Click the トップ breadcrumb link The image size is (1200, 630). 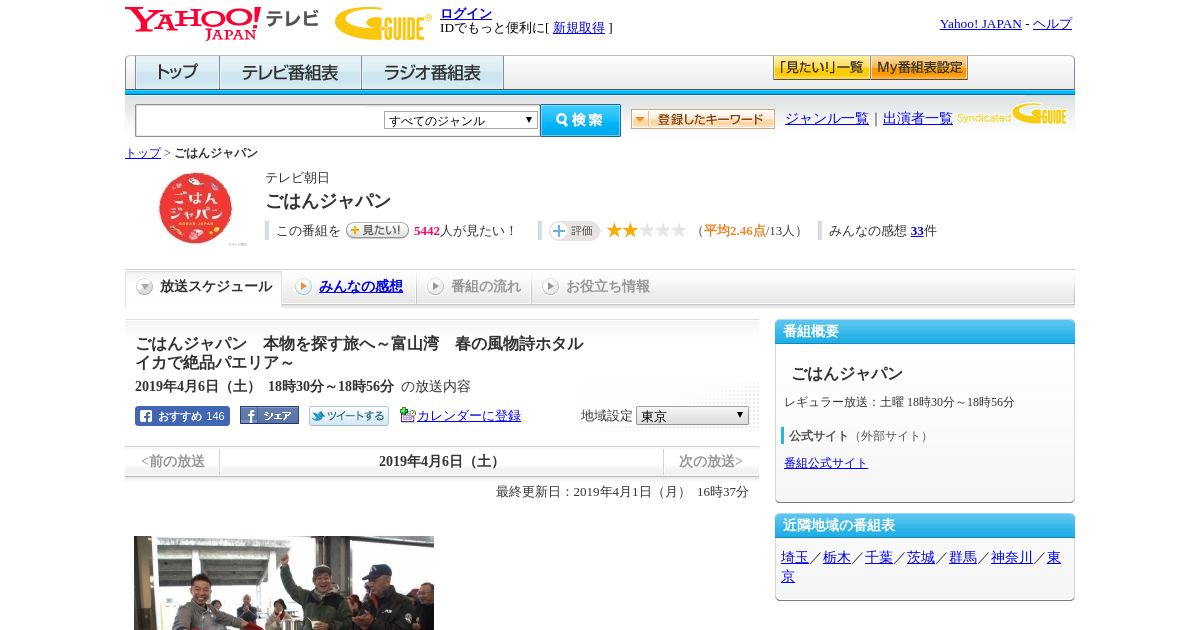coord(142,153)
